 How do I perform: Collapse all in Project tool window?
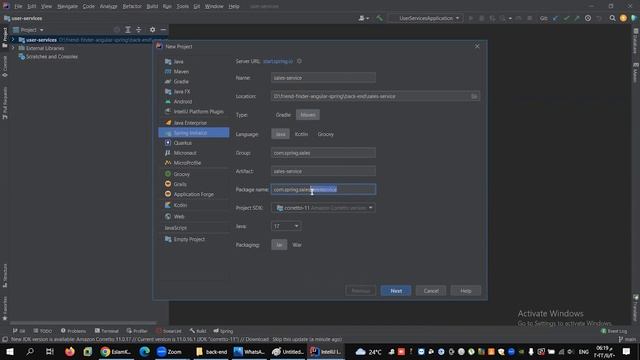click(x=139, y=30)
